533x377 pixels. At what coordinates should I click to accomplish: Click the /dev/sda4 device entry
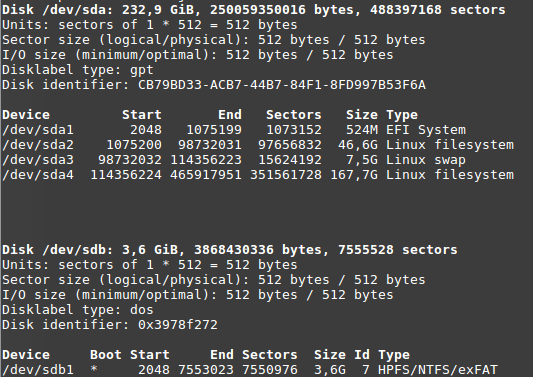(38, 175)
